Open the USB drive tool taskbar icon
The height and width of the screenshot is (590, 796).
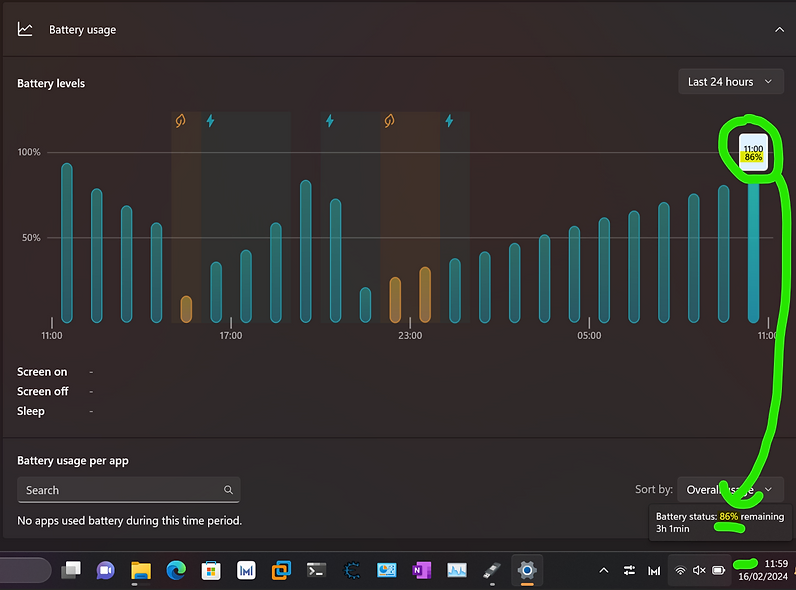point(491,570)
